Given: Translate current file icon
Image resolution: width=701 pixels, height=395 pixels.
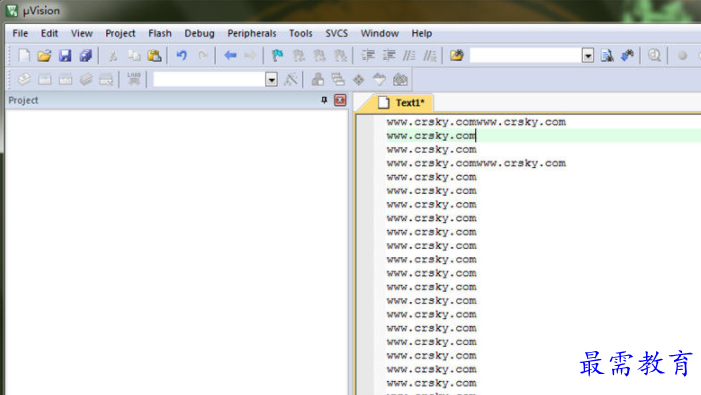Looking at the screenshot, I should point(24,80).
